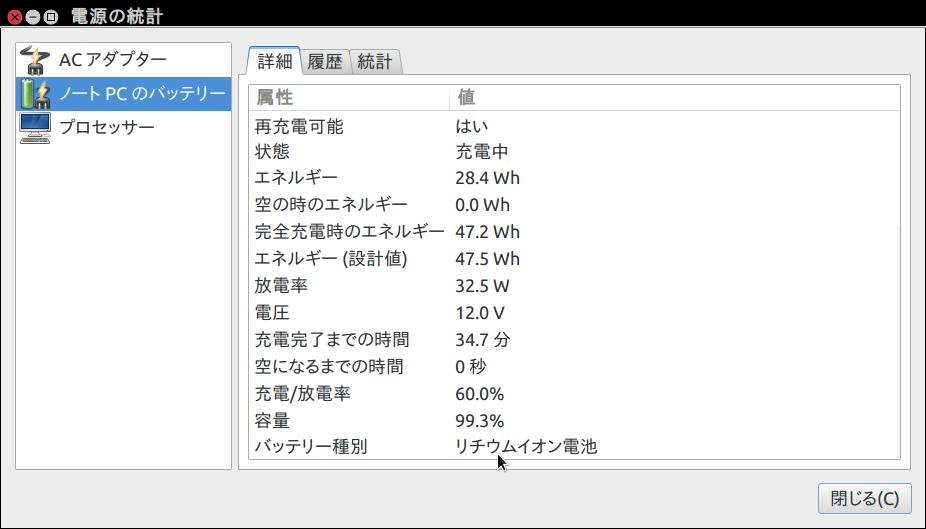
Task: Close the window with red button
Action: tap(15, 17)
